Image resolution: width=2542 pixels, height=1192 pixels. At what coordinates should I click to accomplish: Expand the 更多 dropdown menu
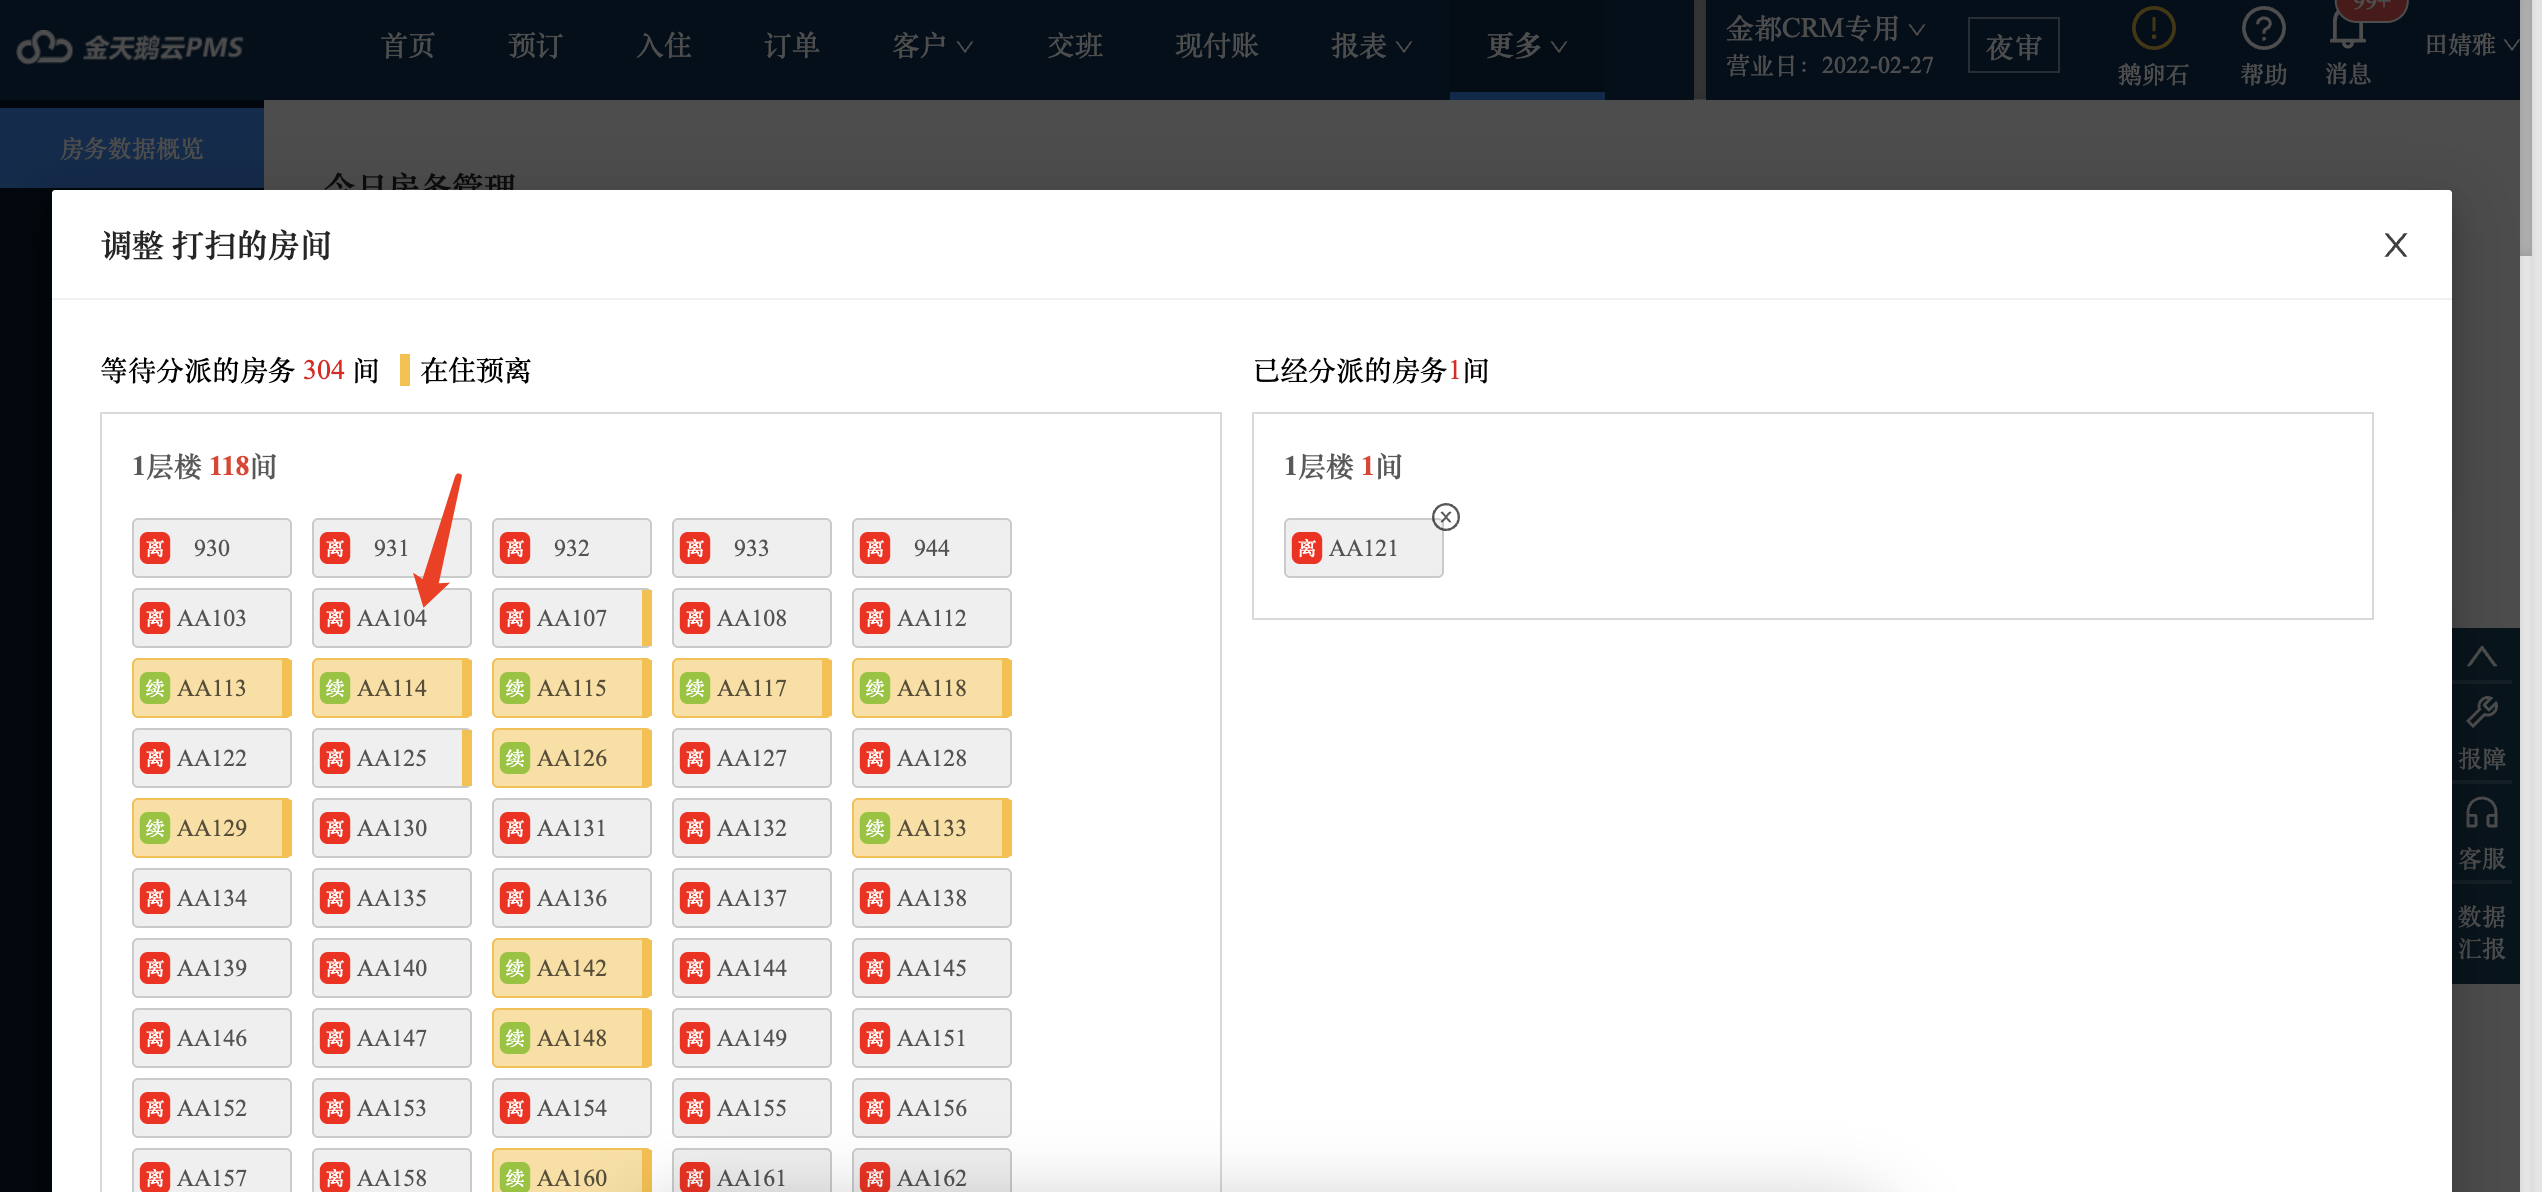coord(1526,46)
